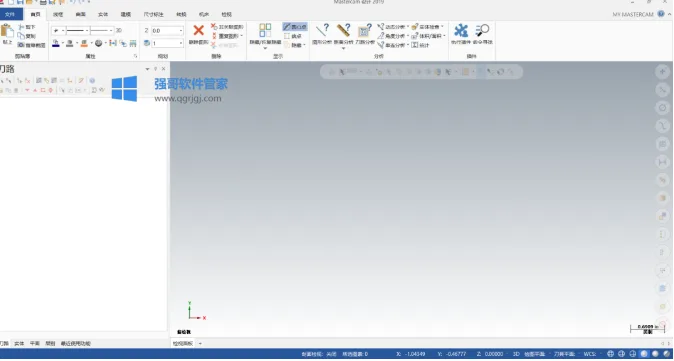
Task: Close the toolpaths panel with X
Action: coord(163,69)
